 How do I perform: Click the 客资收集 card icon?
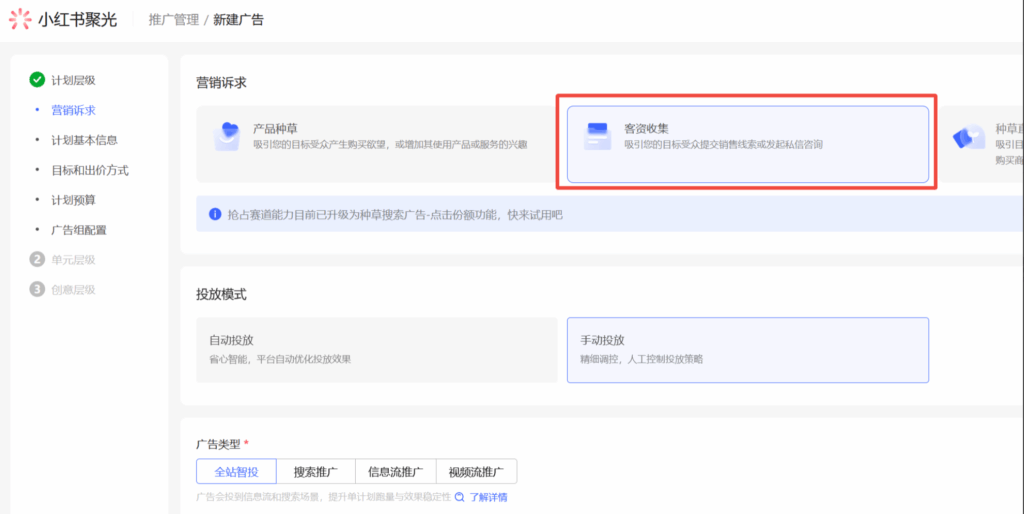(598, 136)
